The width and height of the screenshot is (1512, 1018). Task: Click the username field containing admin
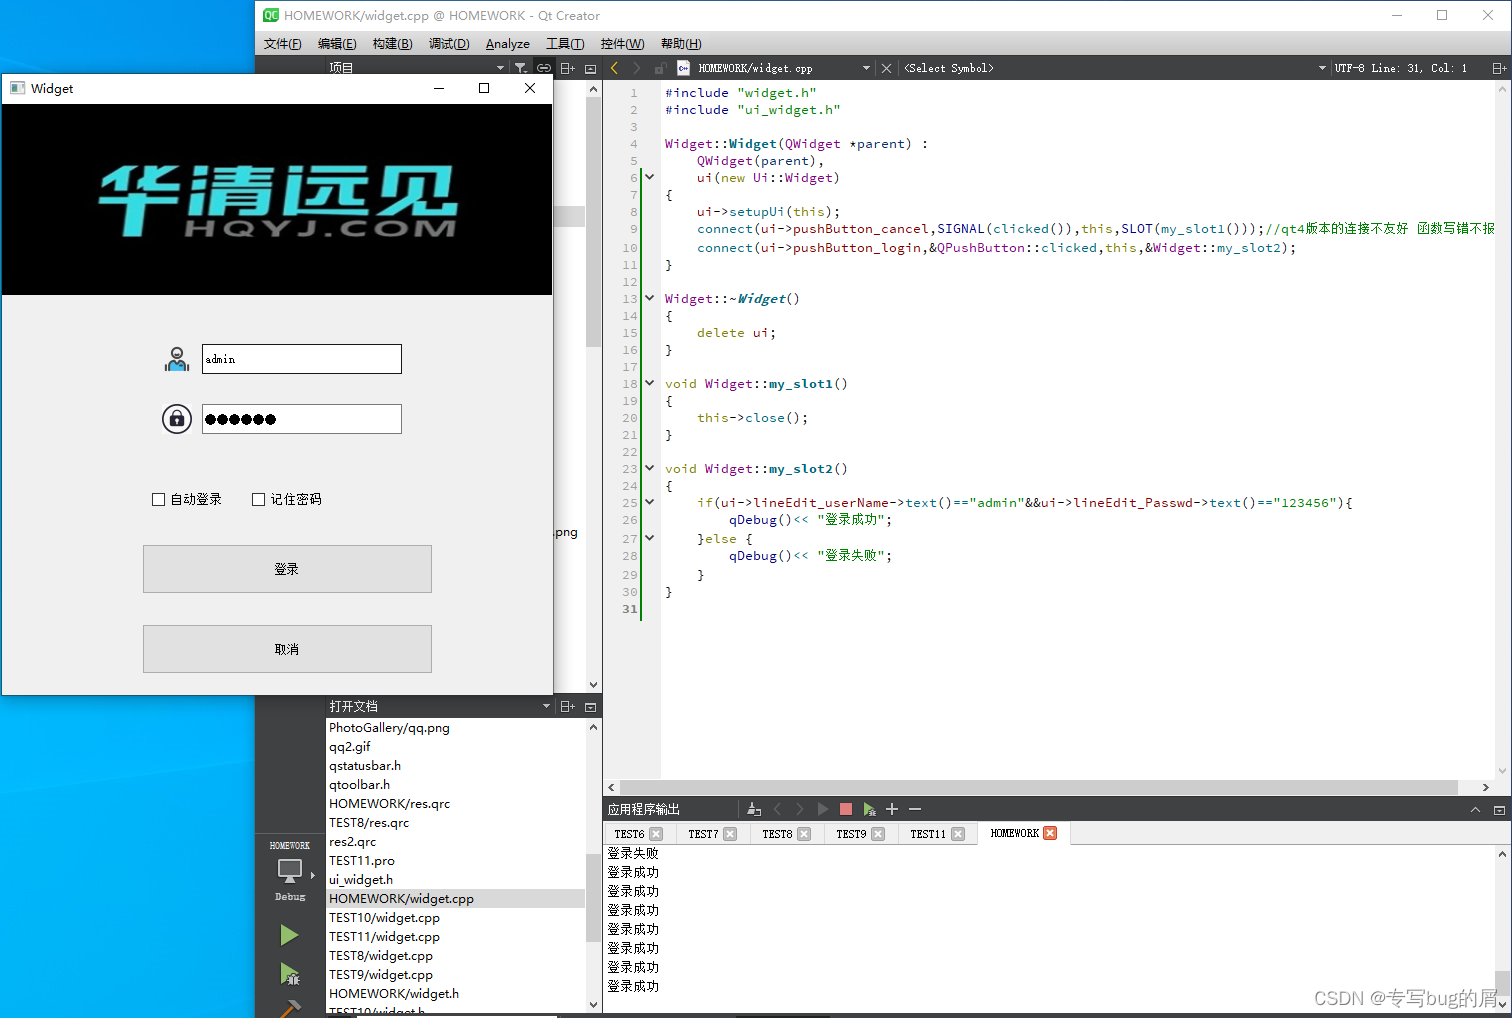point(302,359)
